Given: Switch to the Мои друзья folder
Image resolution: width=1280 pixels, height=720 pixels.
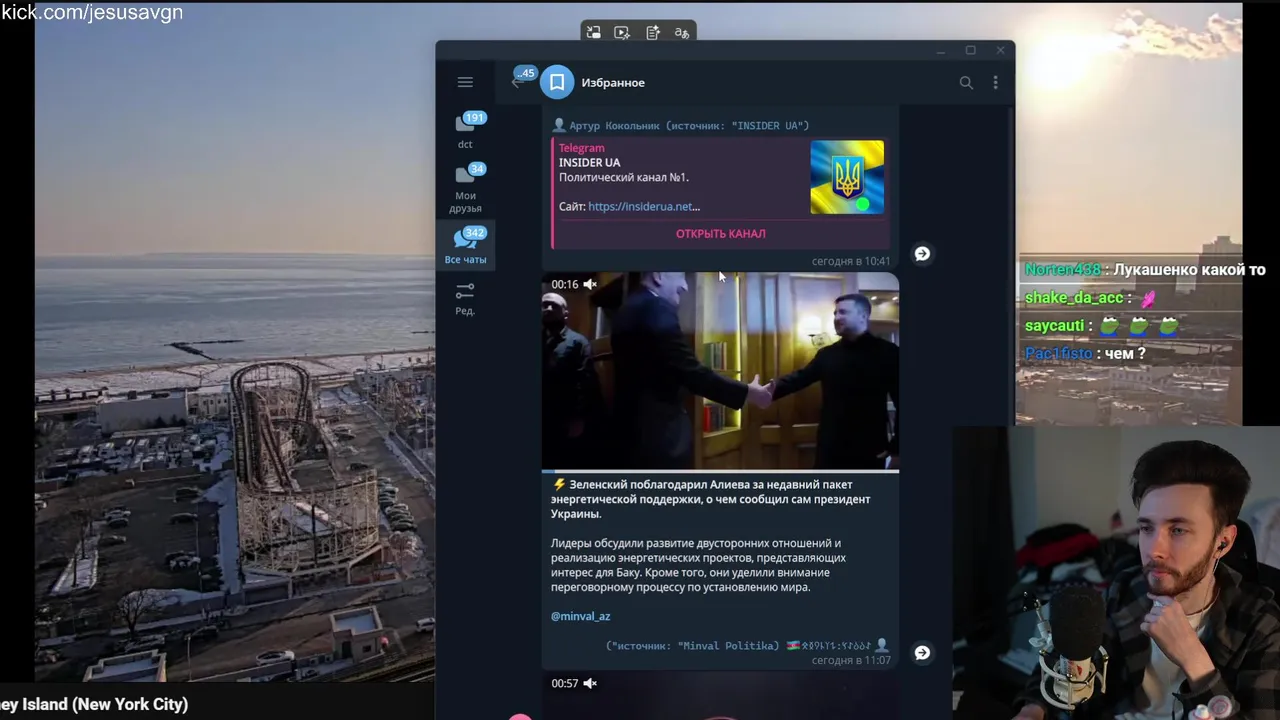Looking at the screenshot, I should pyautogui.click(x=465, y=187).
